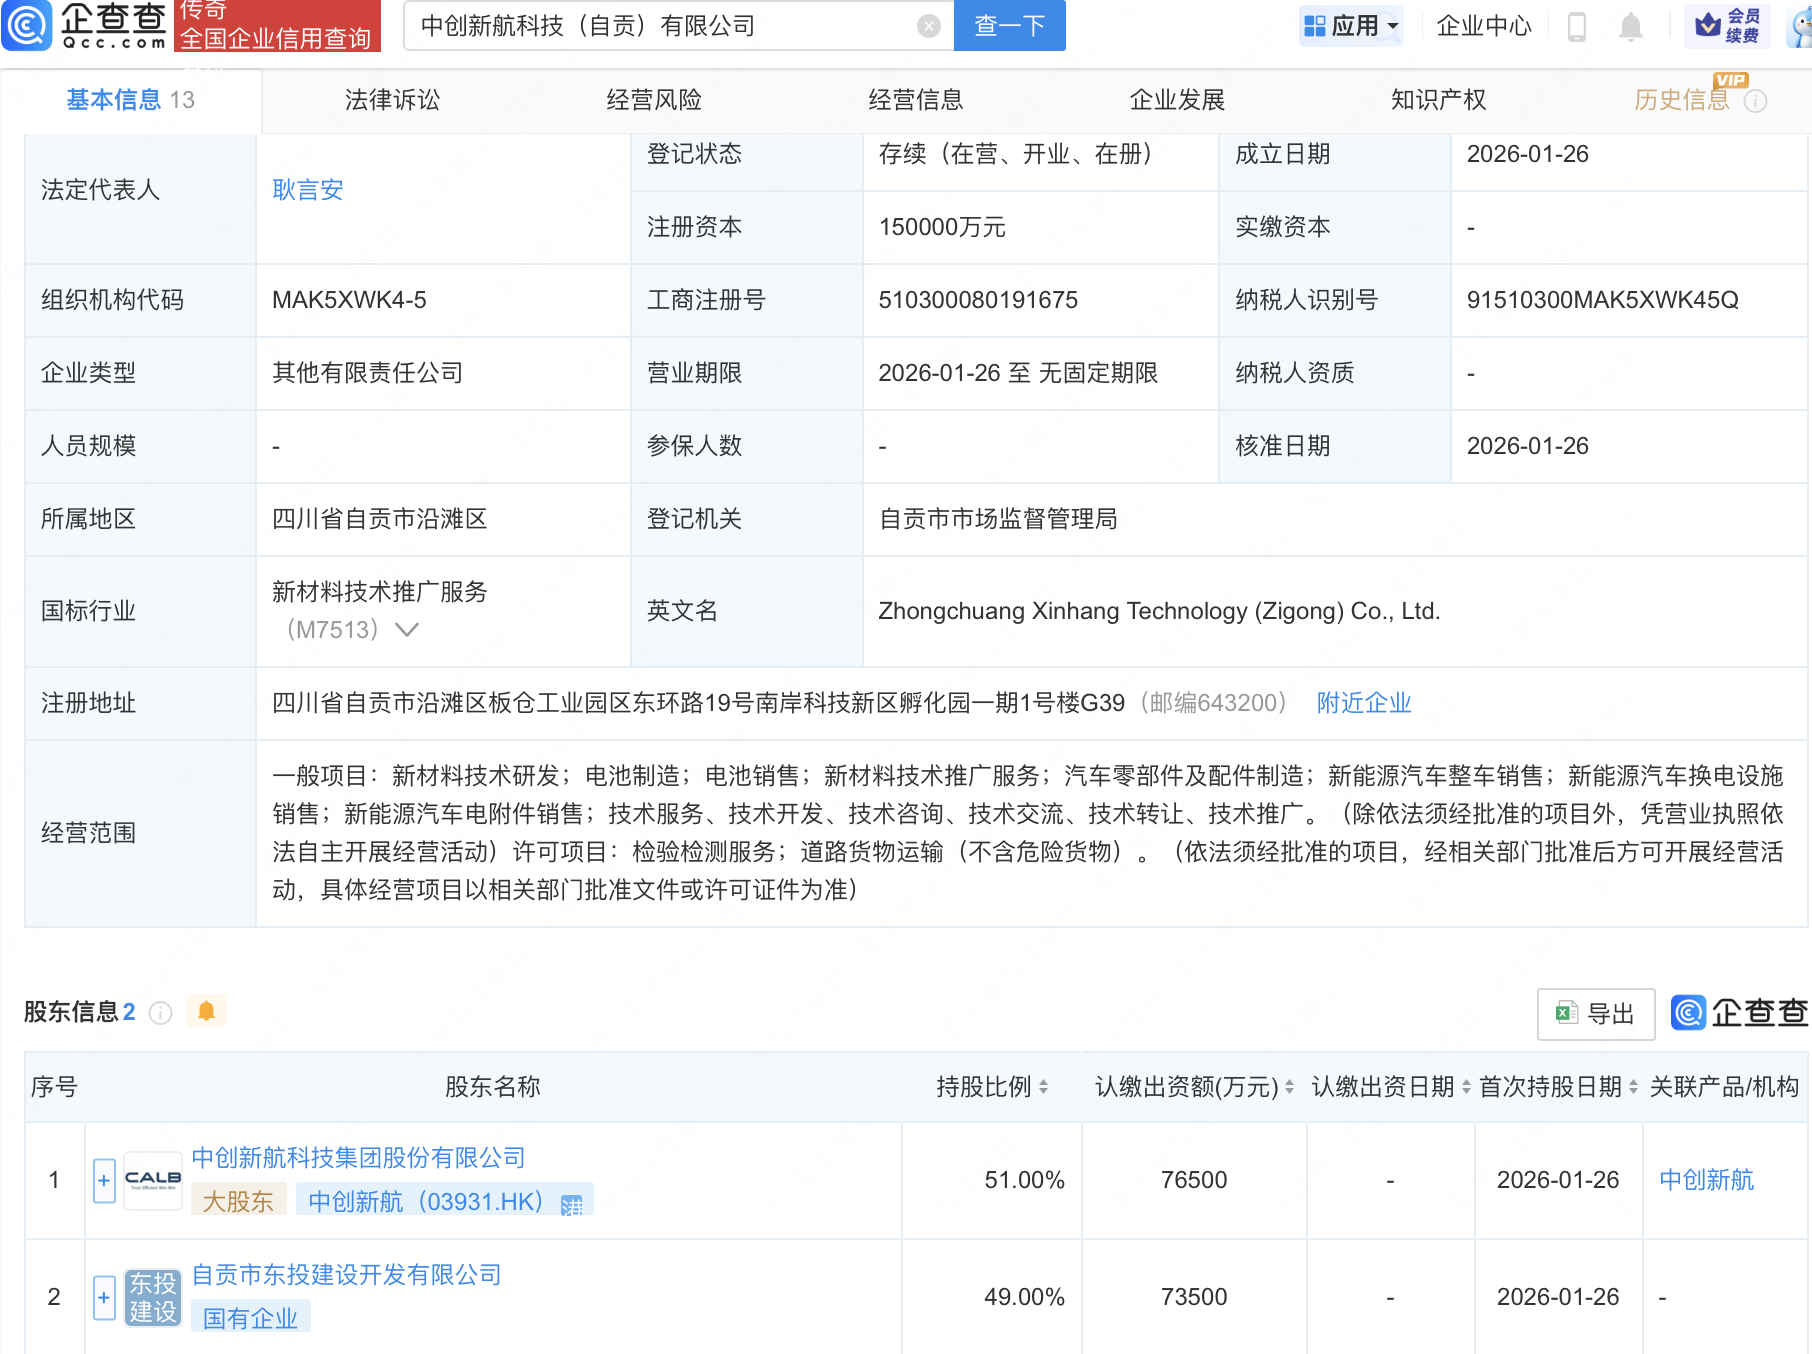
Task: Open legal representative 耿言安 link
Action: (308, 190)
